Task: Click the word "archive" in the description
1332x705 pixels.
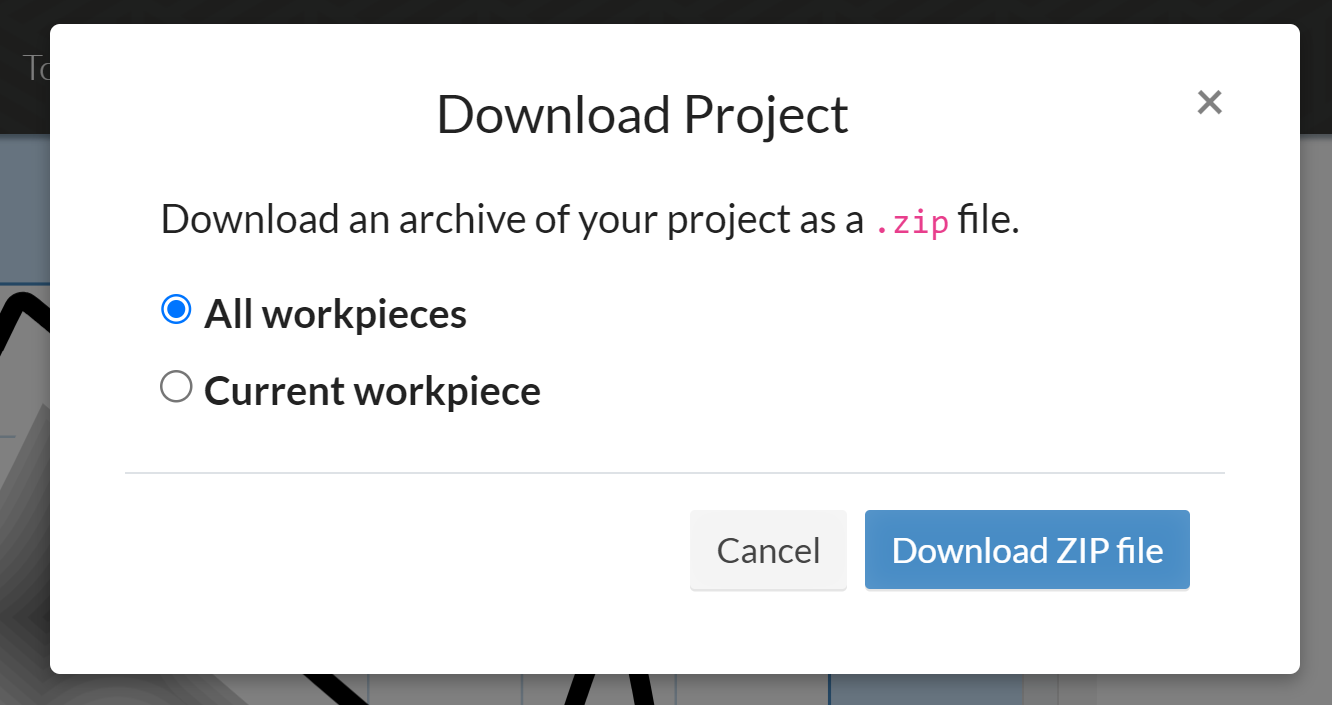Action: 463,220
